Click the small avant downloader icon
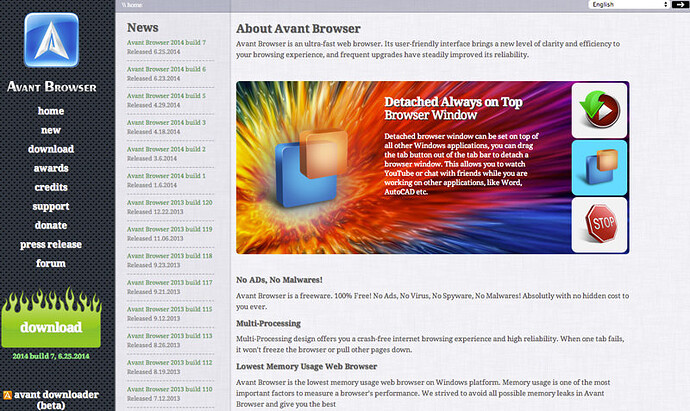This screenshot has height=411, width=690. point(7,395)
